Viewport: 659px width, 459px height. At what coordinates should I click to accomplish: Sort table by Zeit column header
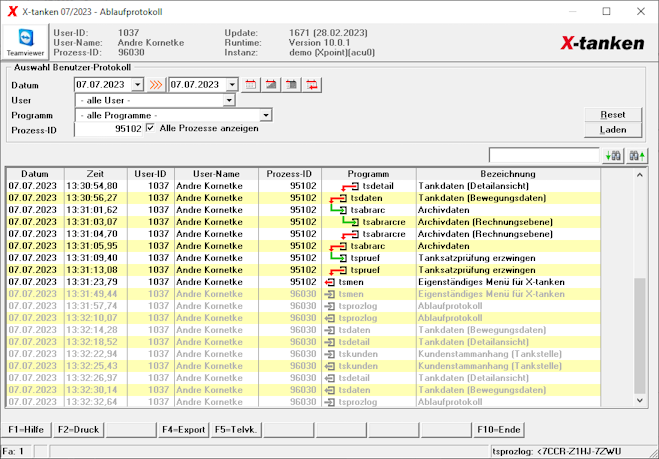point(95,174)
